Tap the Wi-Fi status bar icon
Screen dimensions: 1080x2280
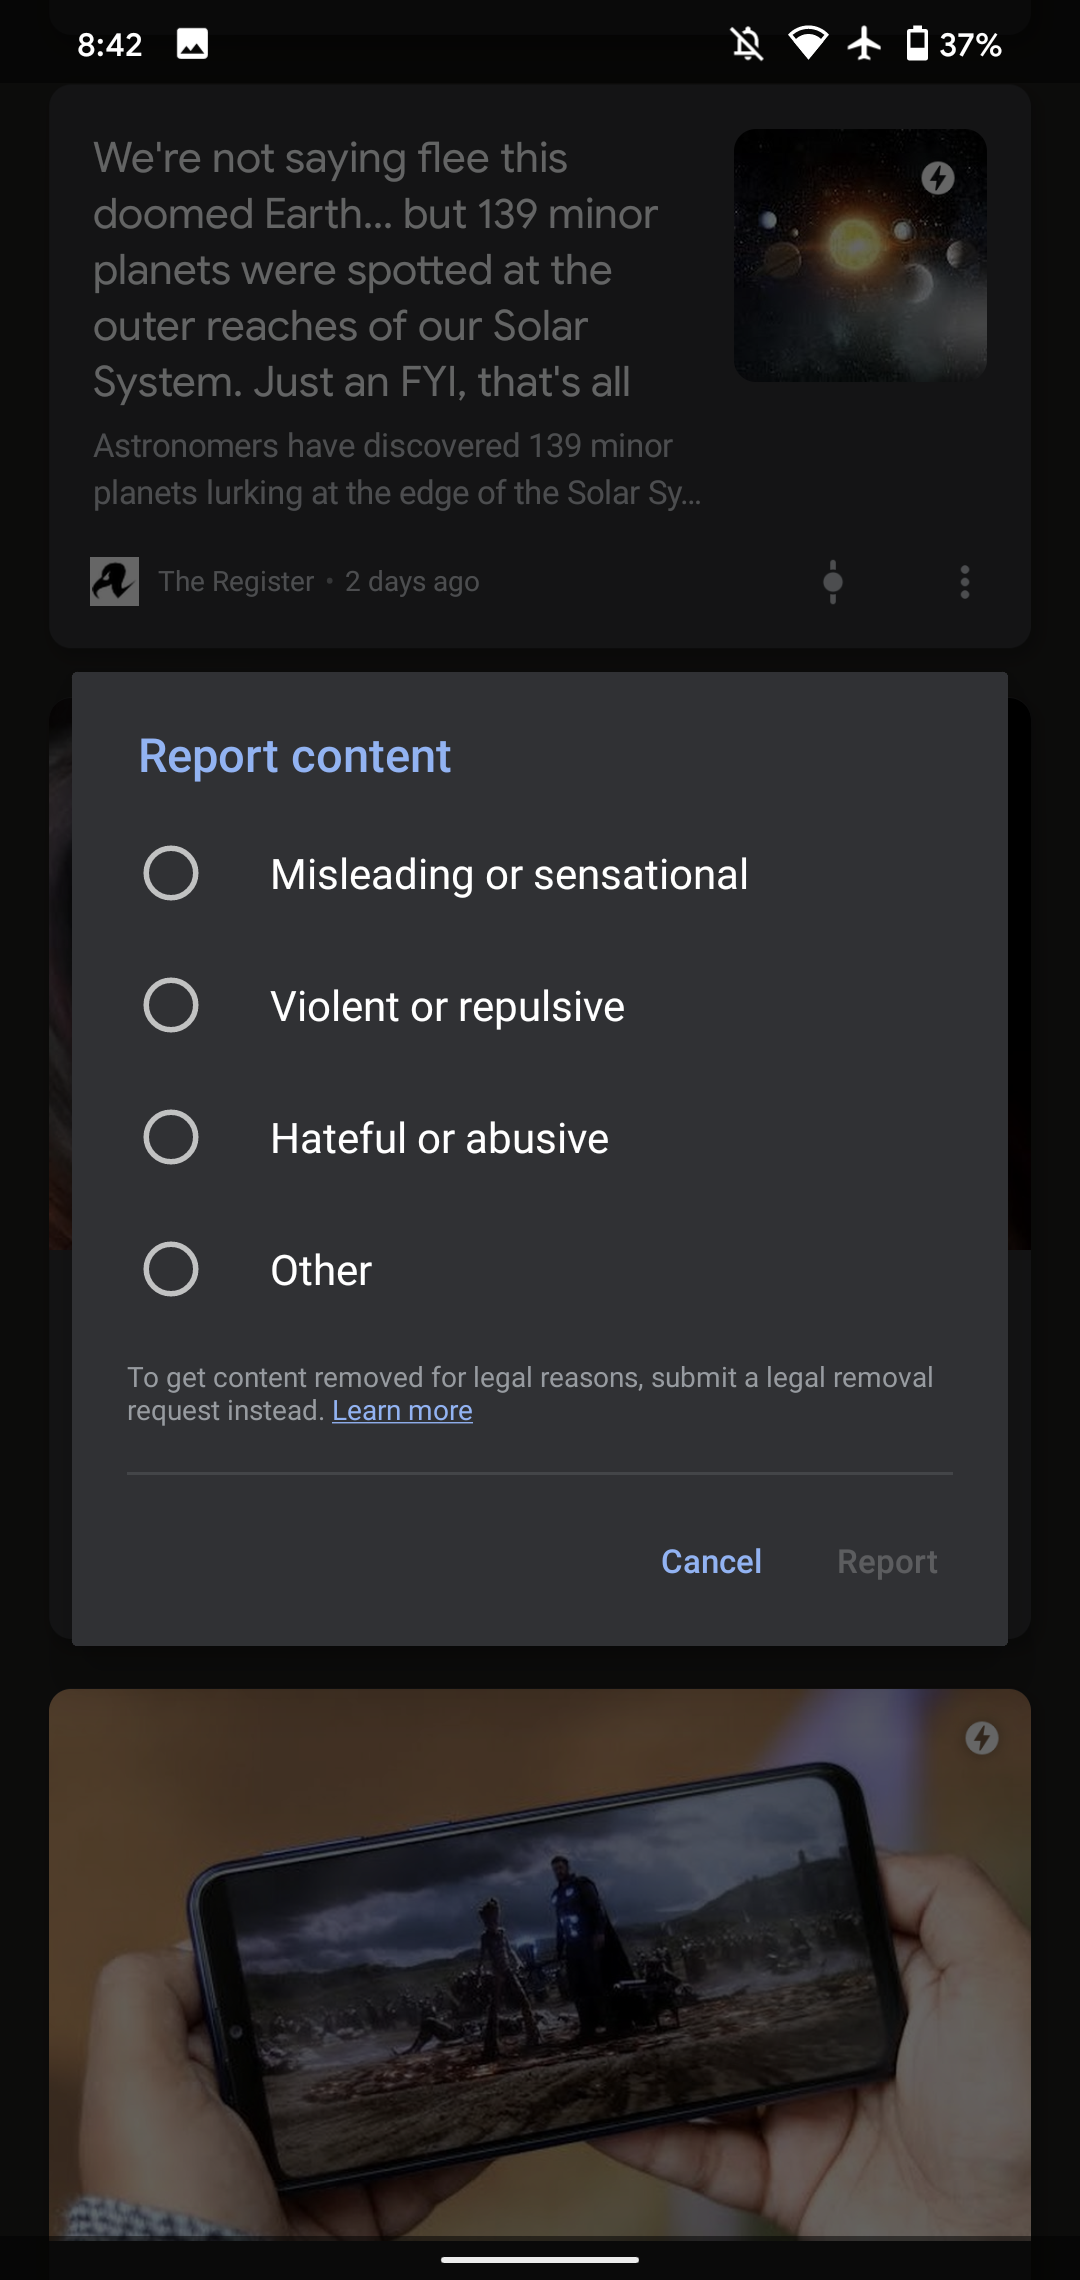click(808, 42)
